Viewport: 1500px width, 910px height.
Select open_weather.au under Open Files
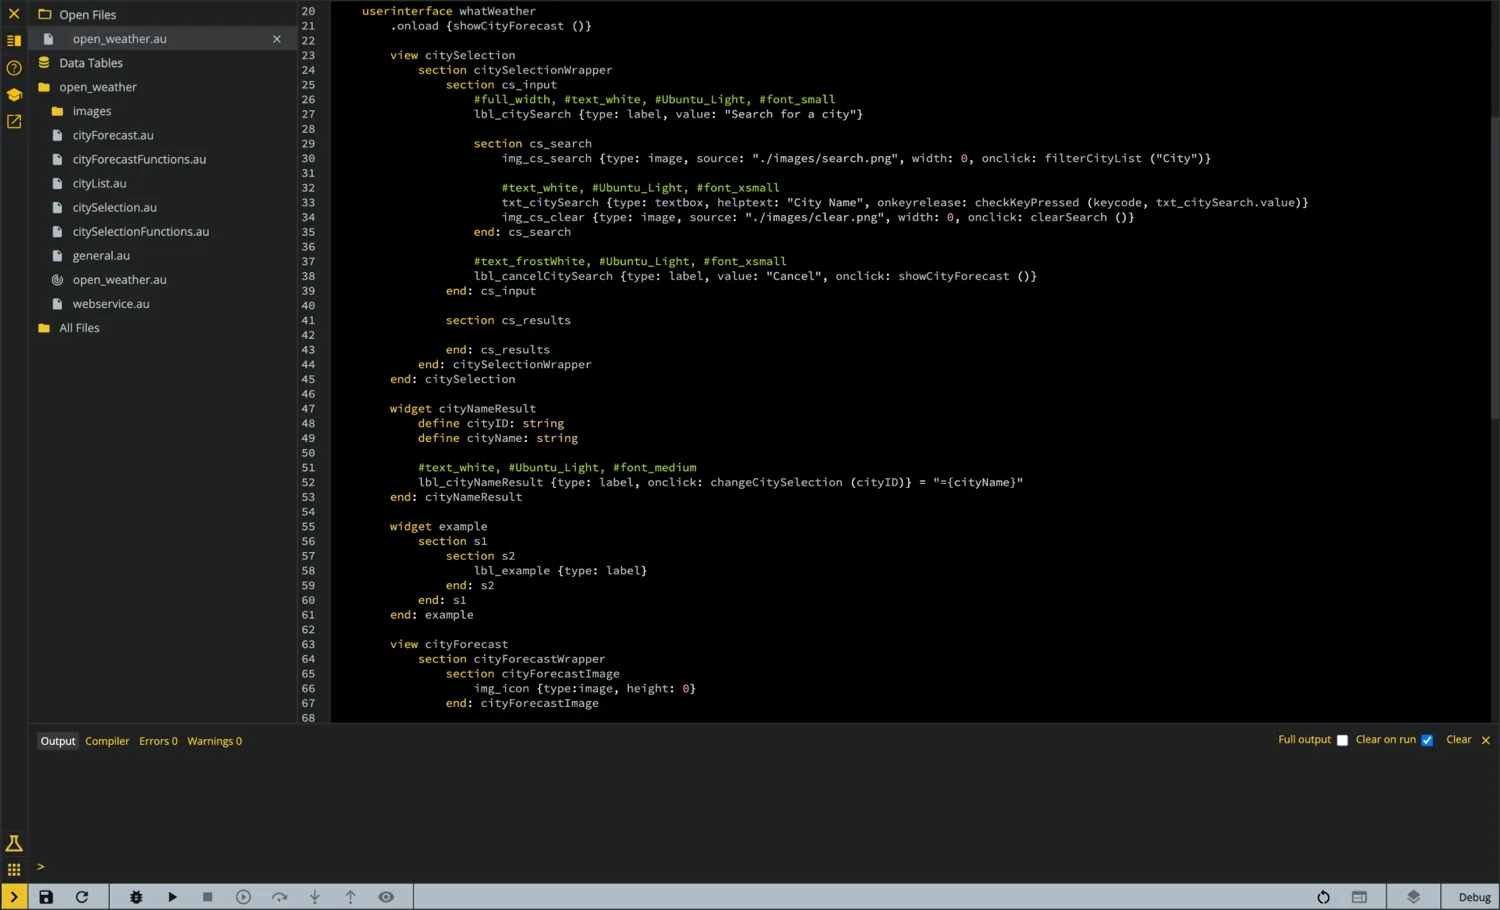point(119,39)
